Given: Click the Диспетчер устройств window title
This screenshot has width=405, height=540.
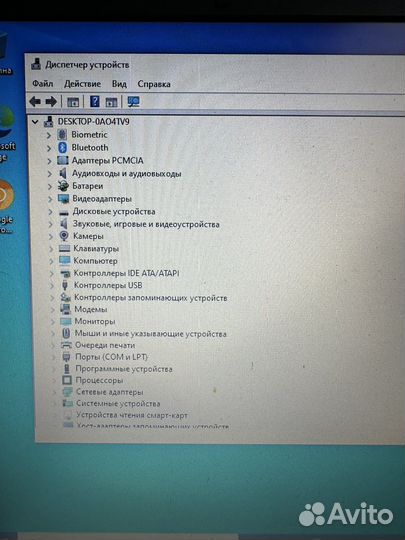Looking at the screenshot, I should [x=87, y=65].
